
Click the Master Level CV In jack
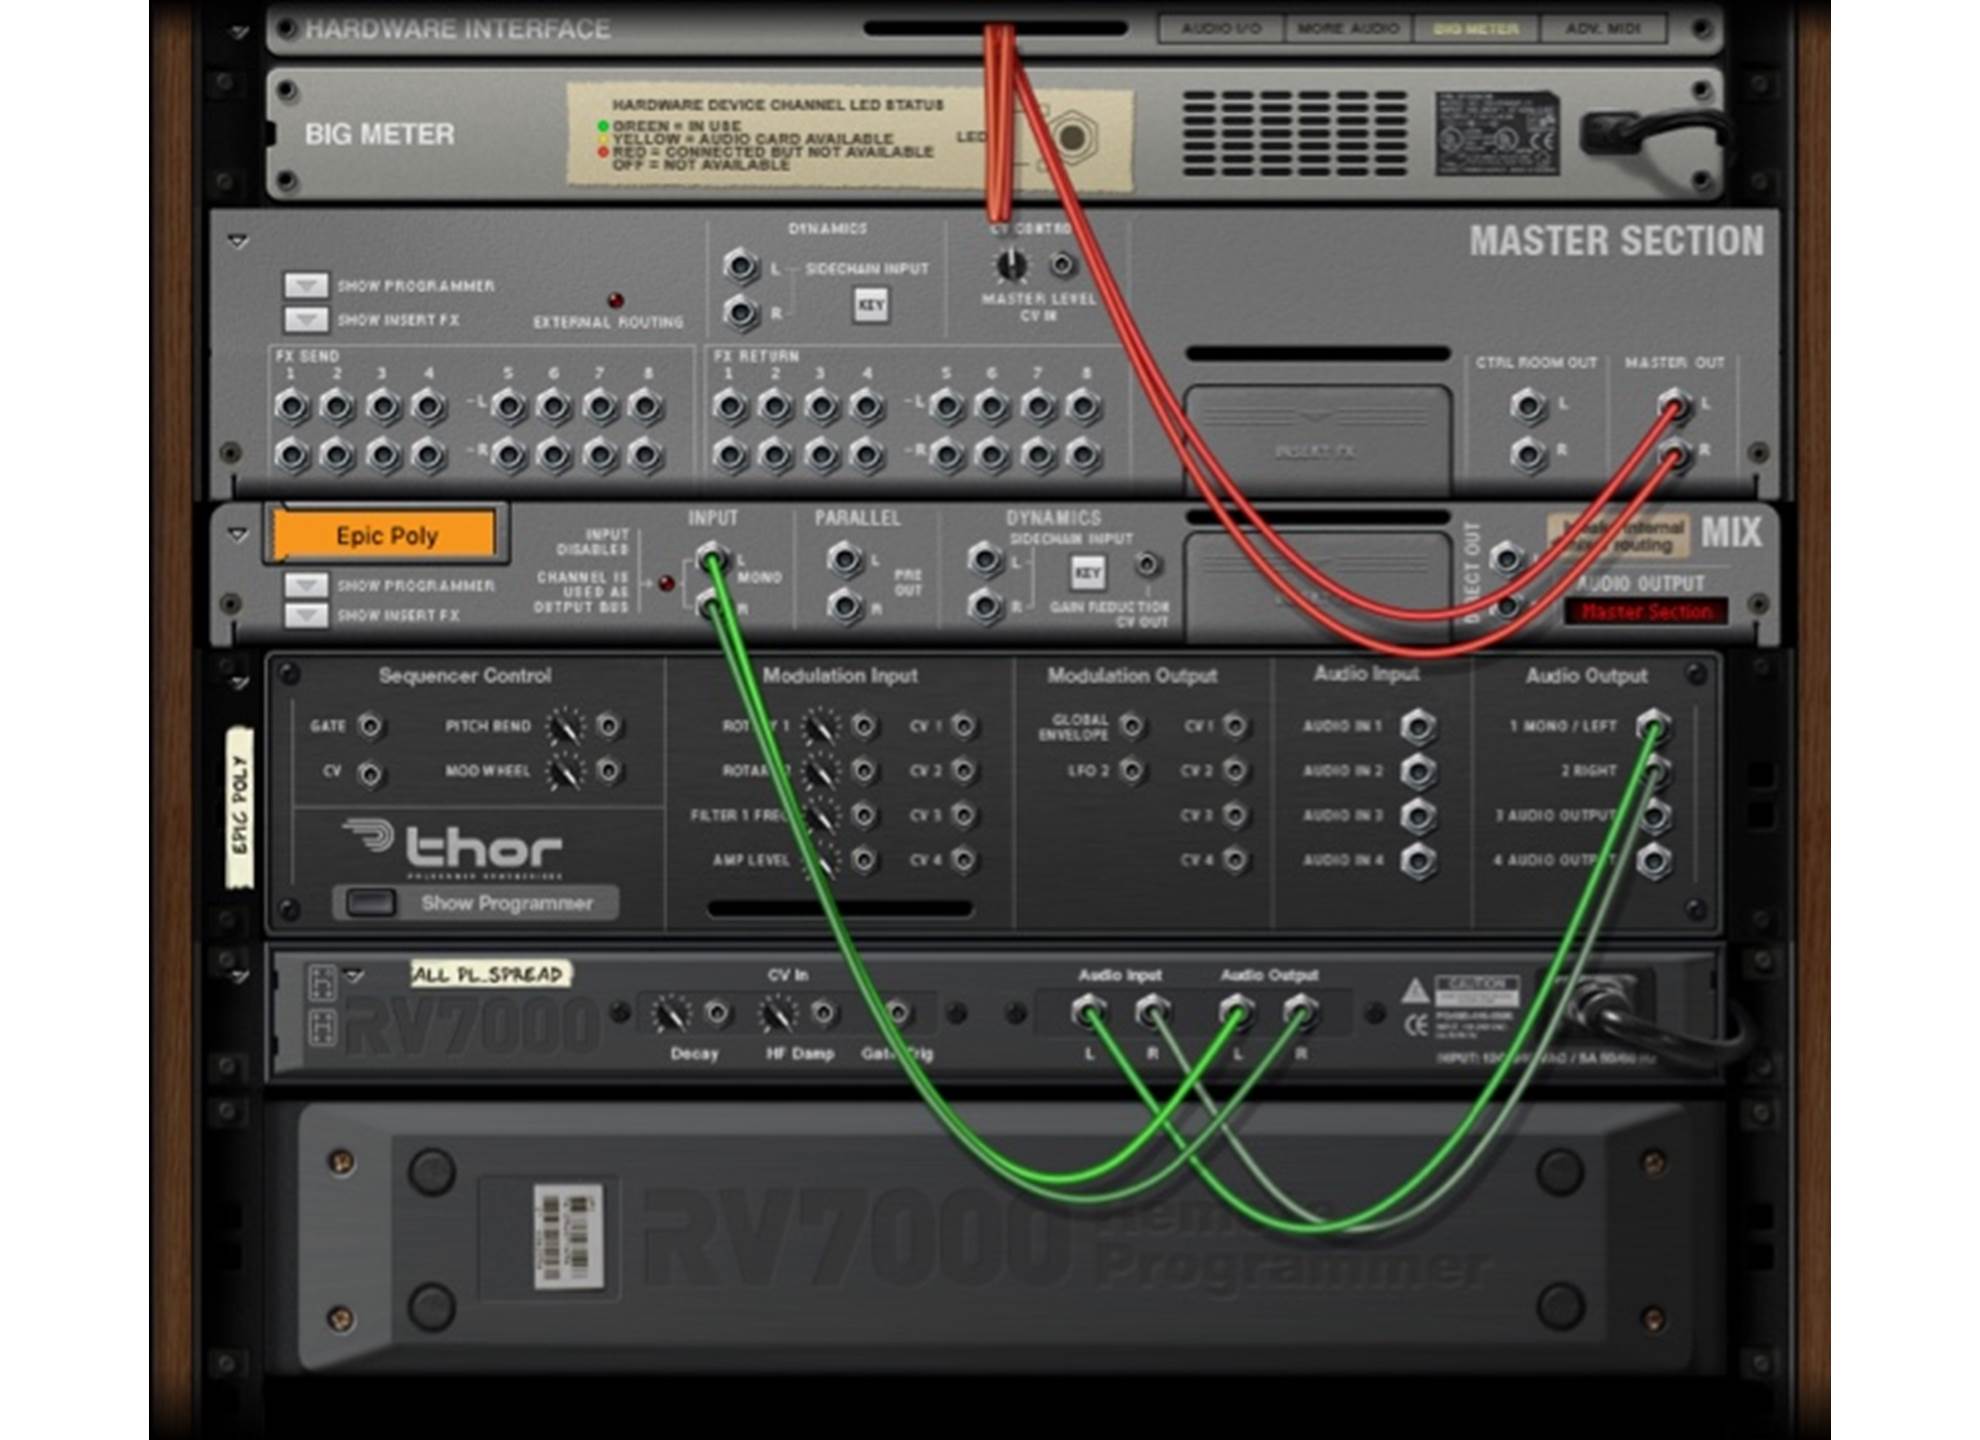coord(1063,265)
